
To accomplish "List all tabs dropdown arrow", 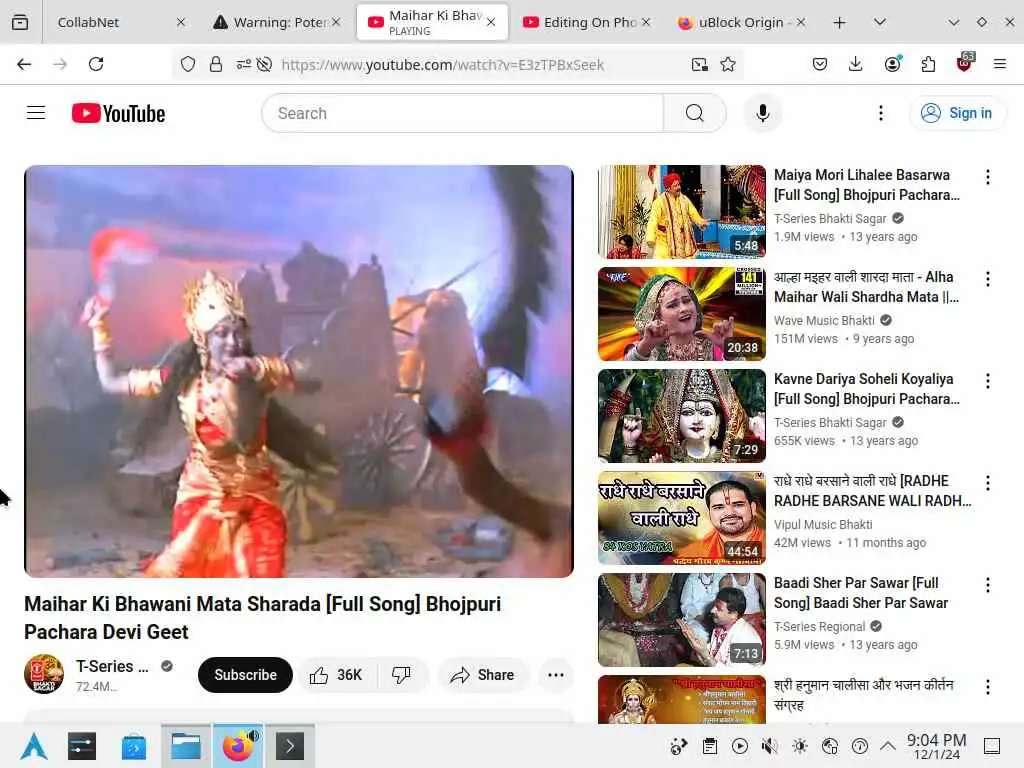I will (x=880, y=22).
